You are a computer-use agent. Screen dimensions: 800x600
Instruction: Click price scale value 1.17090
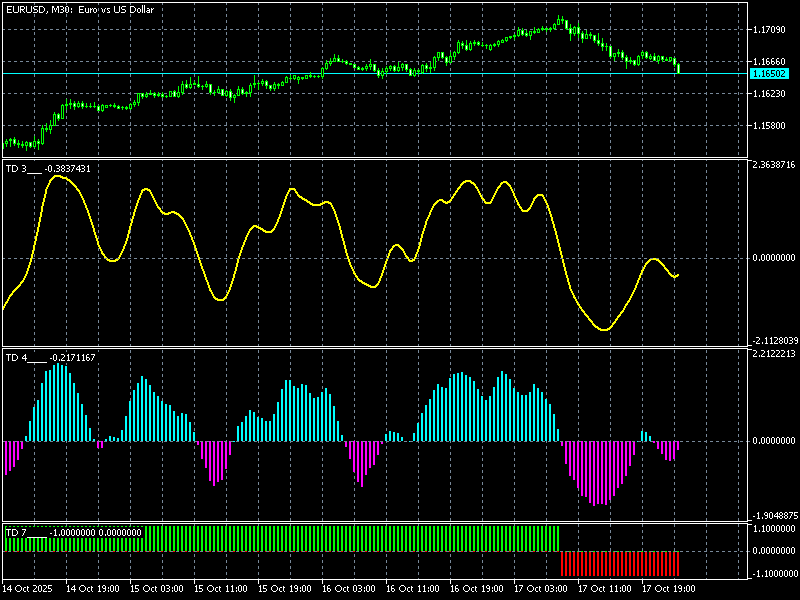tap(769, 30)
